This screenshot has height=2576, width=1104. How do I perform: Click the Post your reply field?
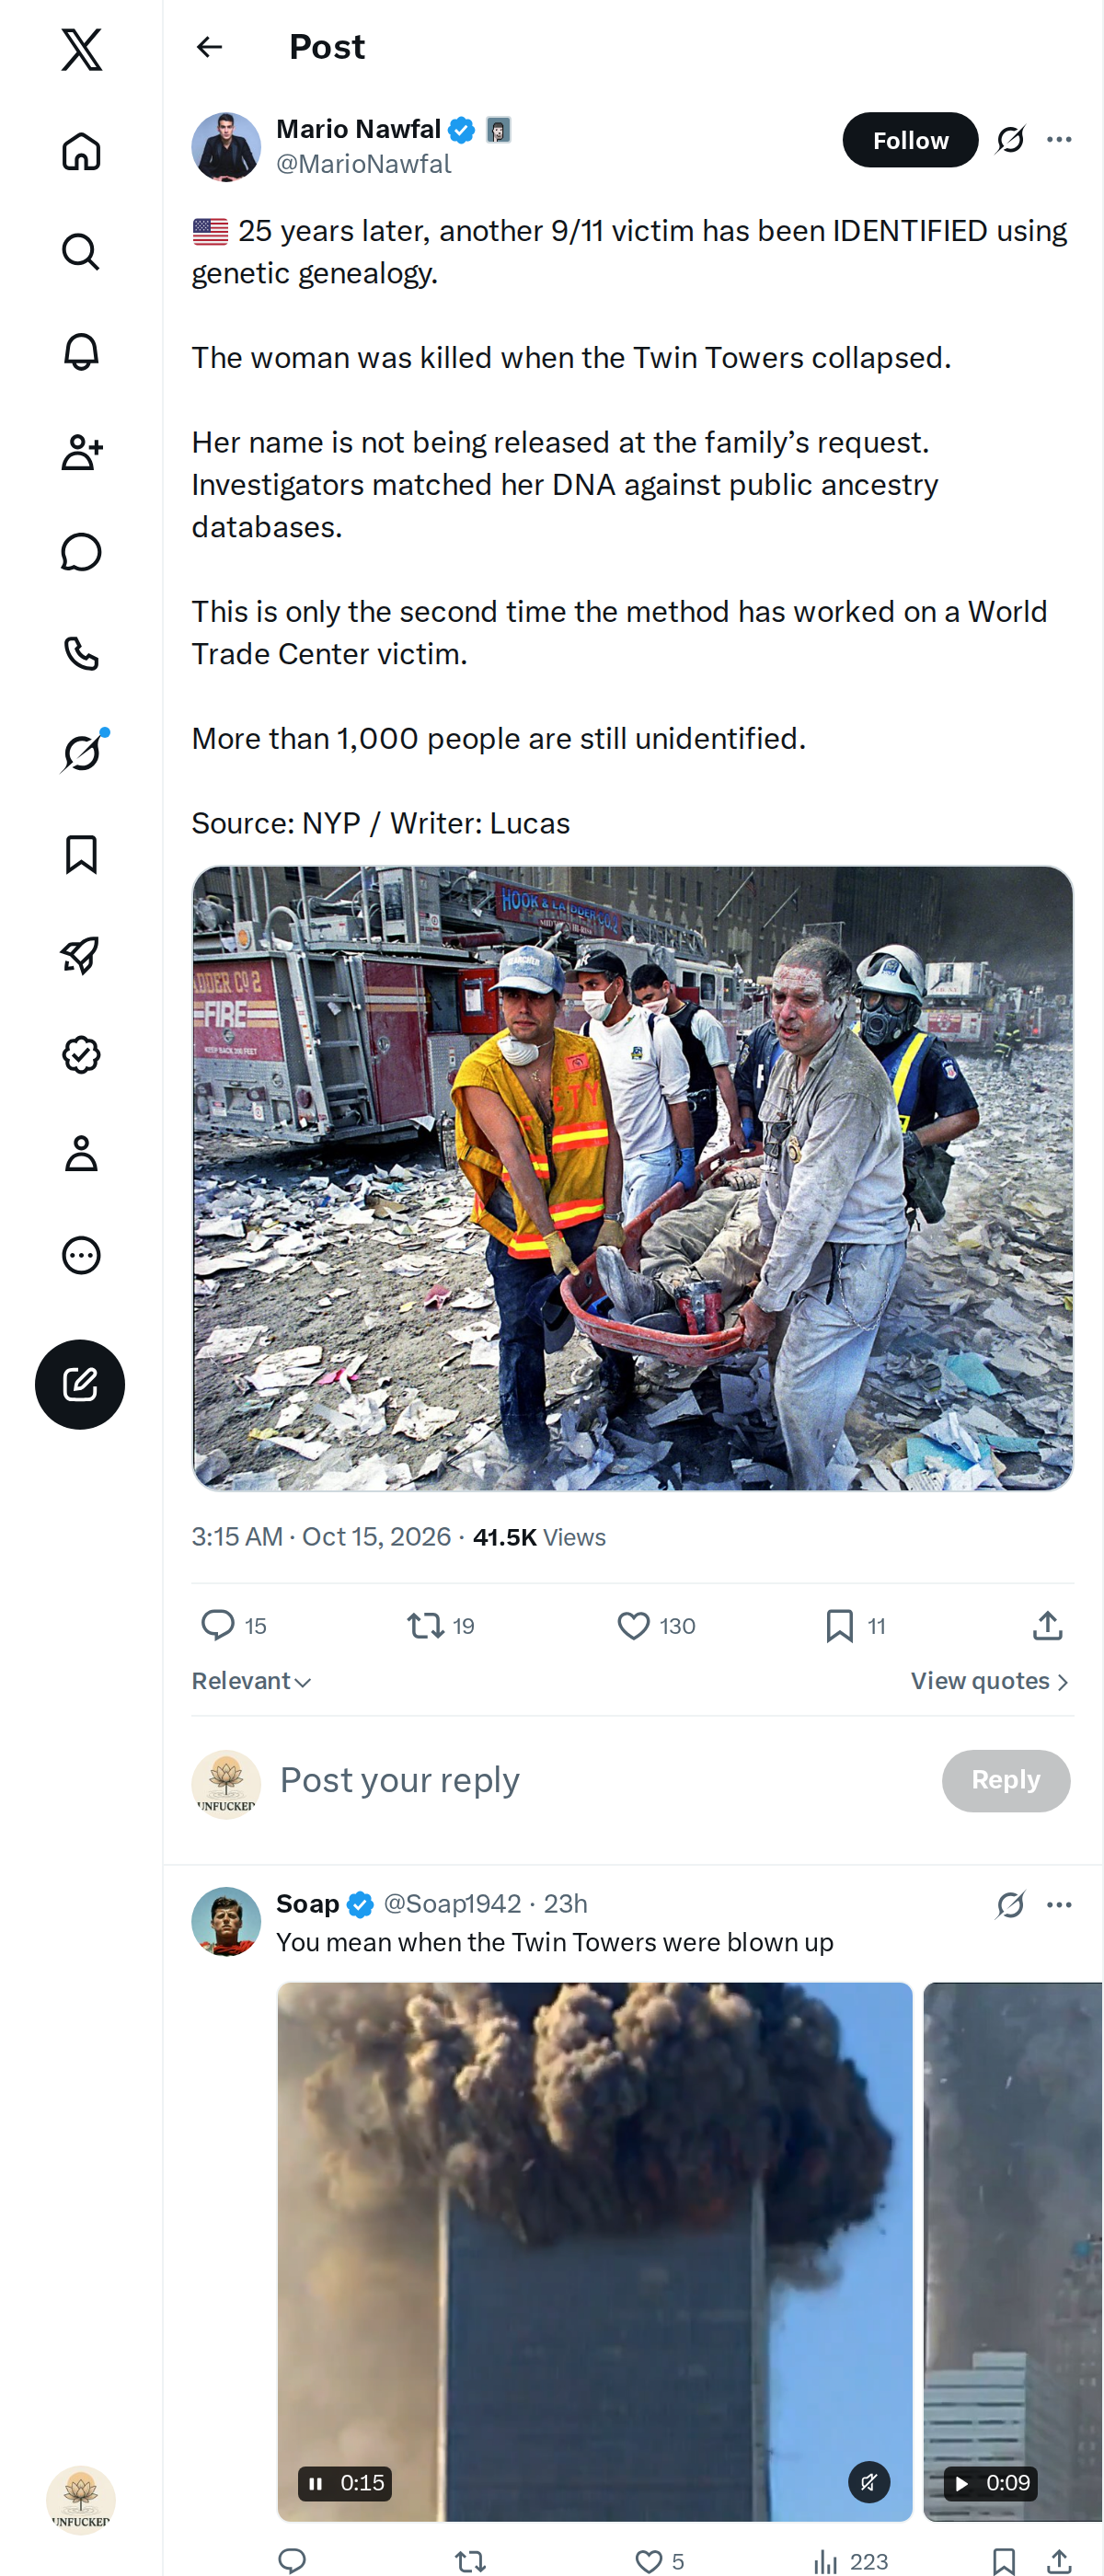600,1780
